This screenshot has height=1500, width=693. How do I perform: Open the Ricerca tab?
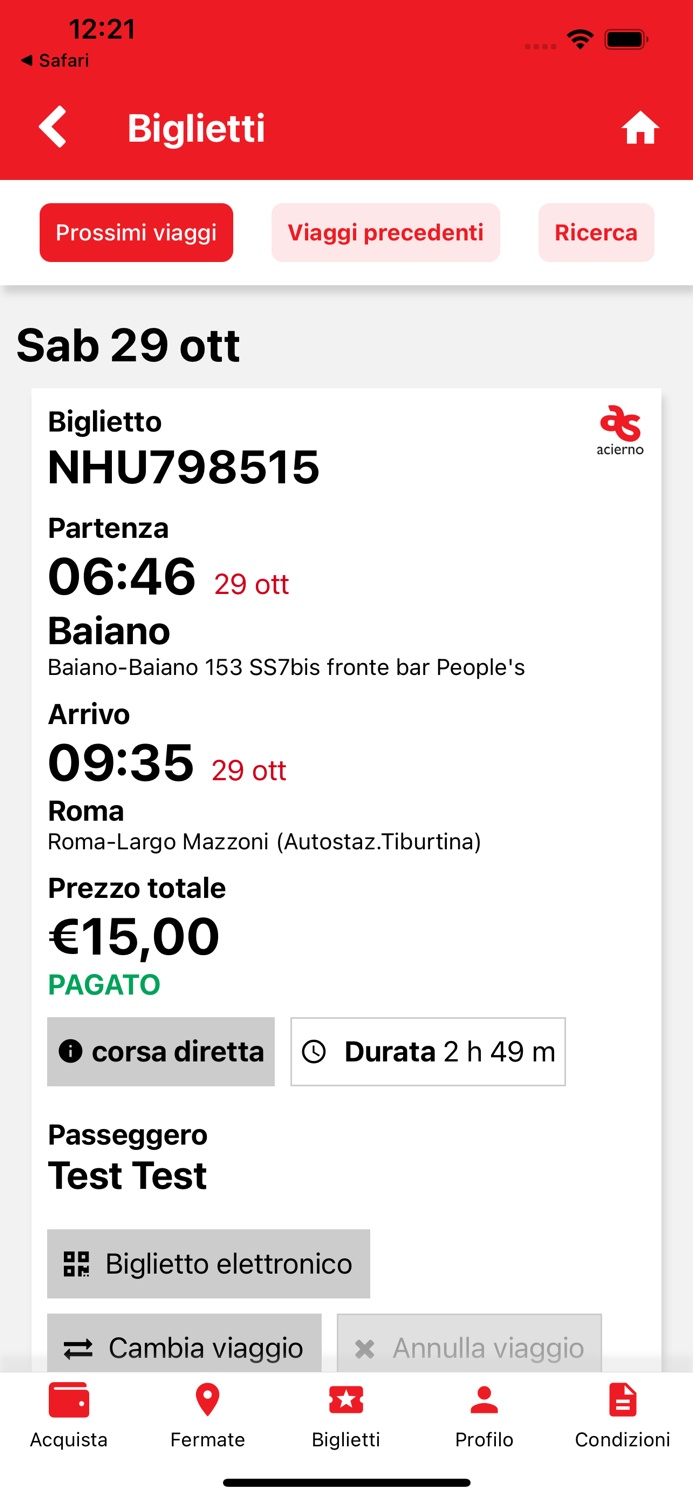596,233
